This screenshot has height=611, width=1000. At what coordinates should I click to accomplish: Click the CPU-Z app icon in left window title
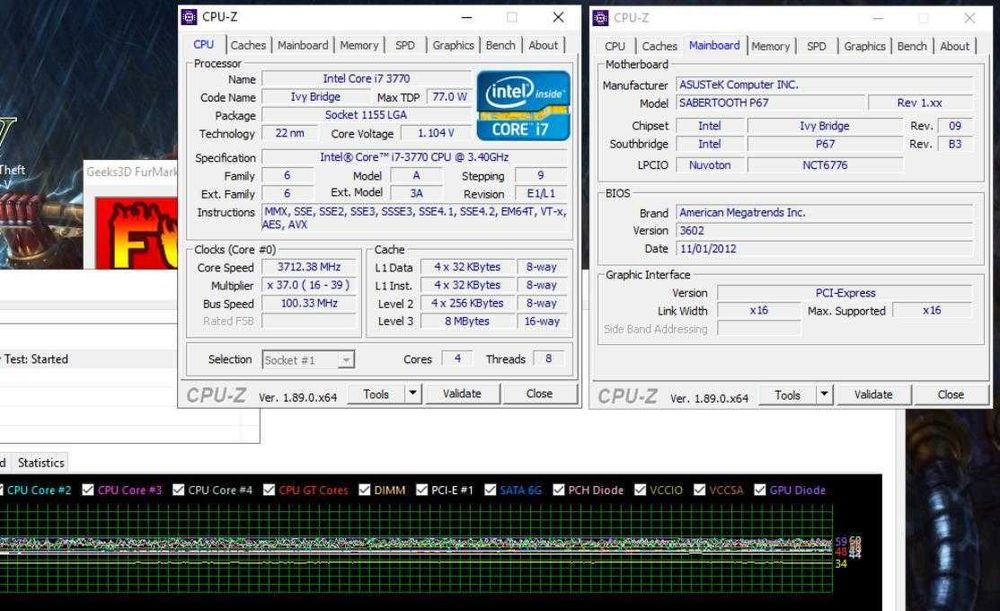click(x=189, y=17)
